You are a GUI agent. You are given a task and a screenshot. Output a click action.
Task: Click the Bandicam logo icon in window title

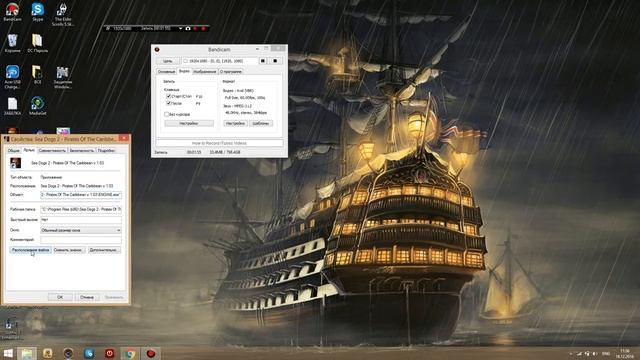pos(157,49)
